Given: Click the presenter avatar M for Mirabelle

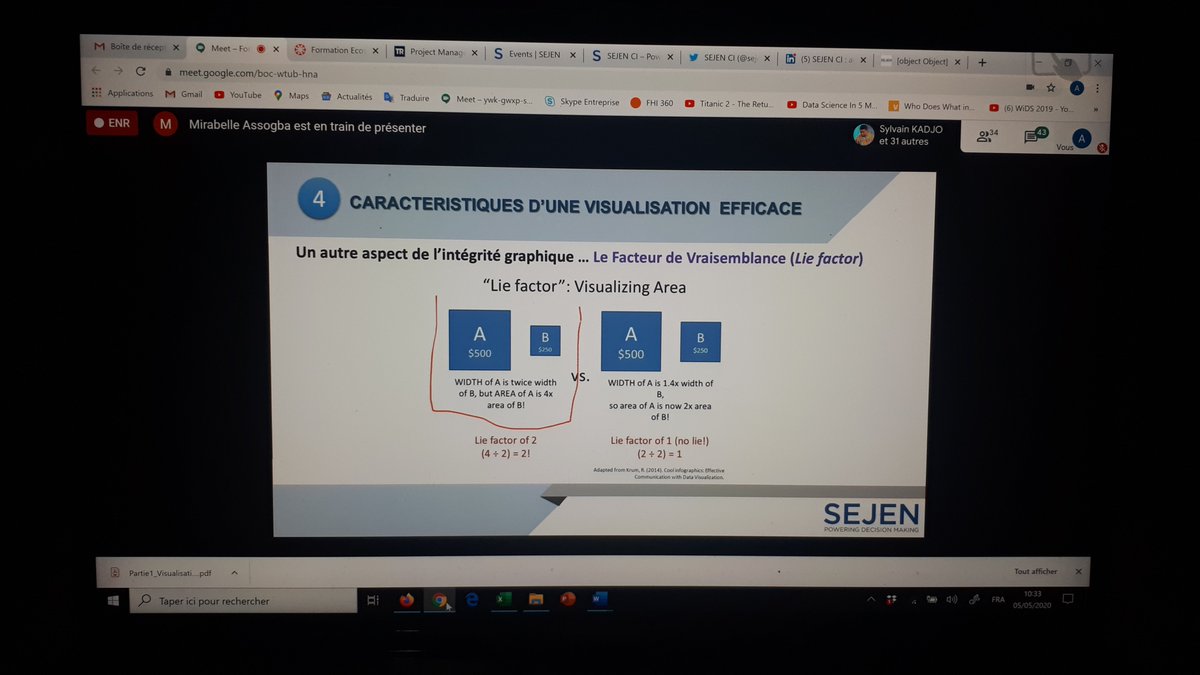Looking at the screenshot, I should pos(166,125).
